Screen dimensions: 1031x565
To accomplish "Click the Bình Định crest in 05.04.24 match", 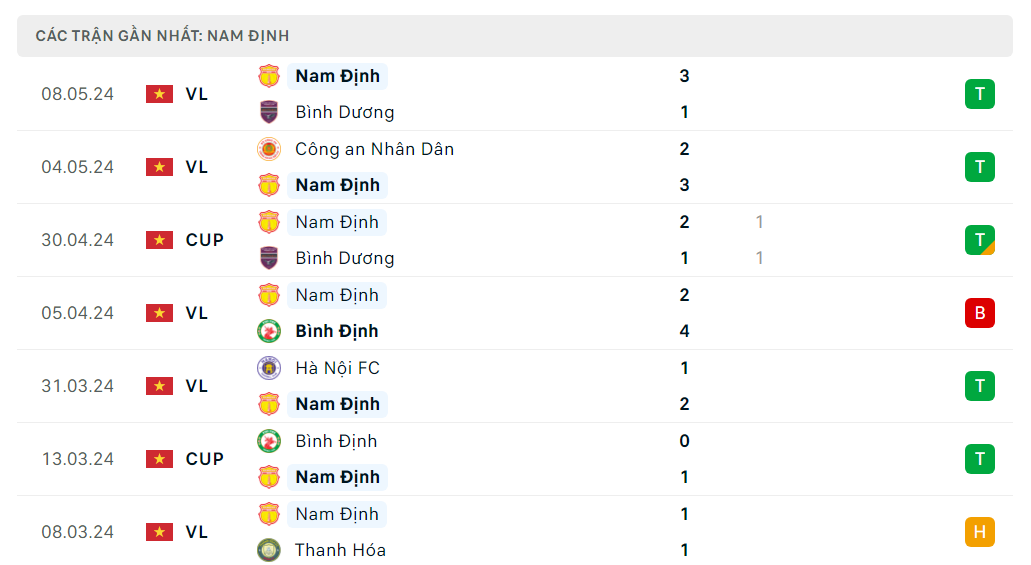I will click(x=269, y=331).
